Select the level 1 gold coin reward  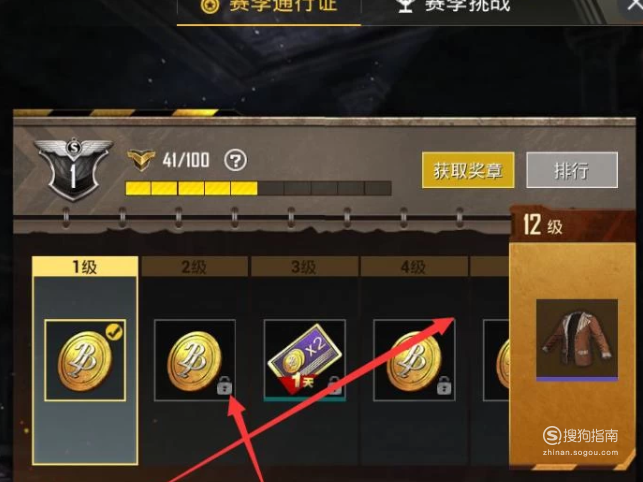[85, 360]
